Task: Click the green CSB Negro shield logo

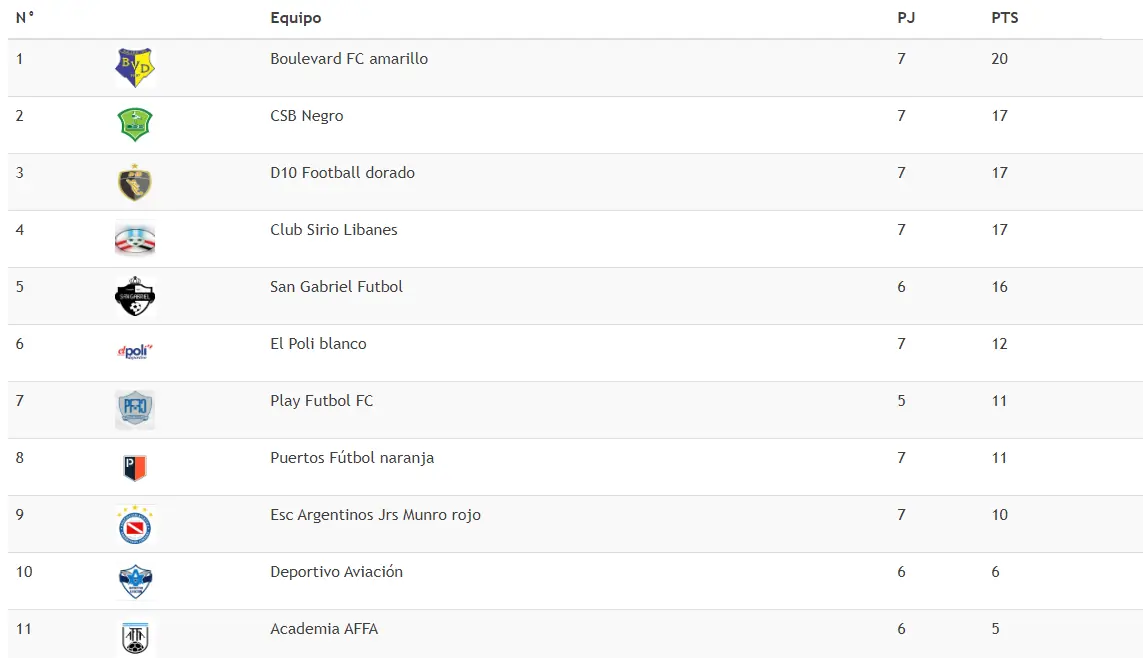Action: tap(135, 125)
